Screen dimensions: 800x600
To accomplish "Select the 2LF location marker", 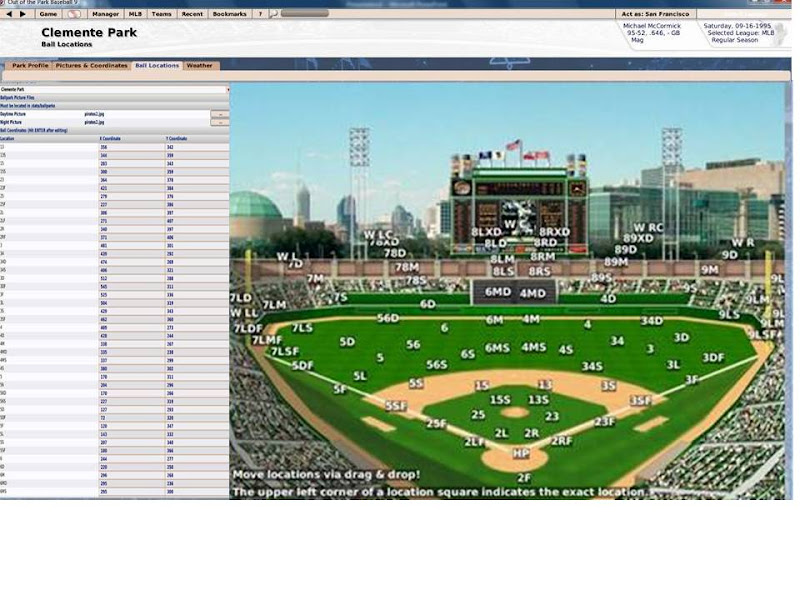I will click(474, 442).
